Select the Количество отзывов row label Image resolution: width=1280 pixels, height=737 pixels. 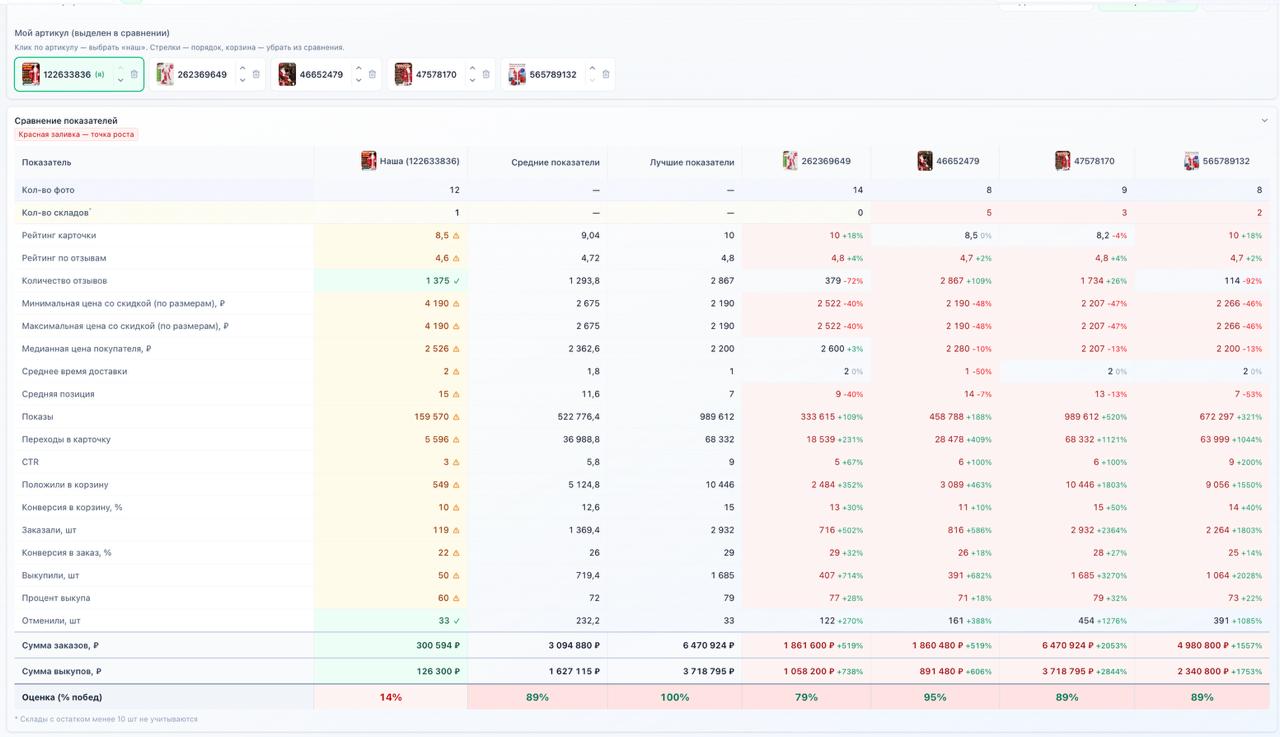[x=64, y=281]
